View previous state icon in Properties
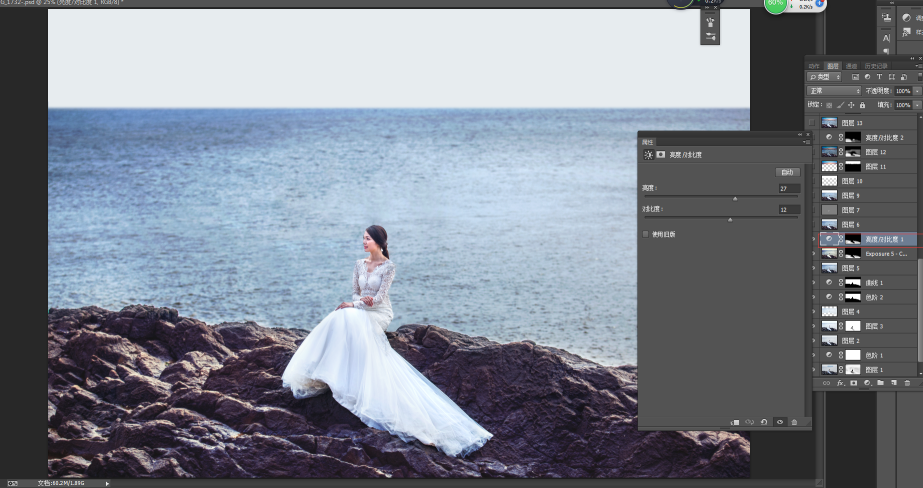This screenshot has width=923, height=488. [749, 422]
